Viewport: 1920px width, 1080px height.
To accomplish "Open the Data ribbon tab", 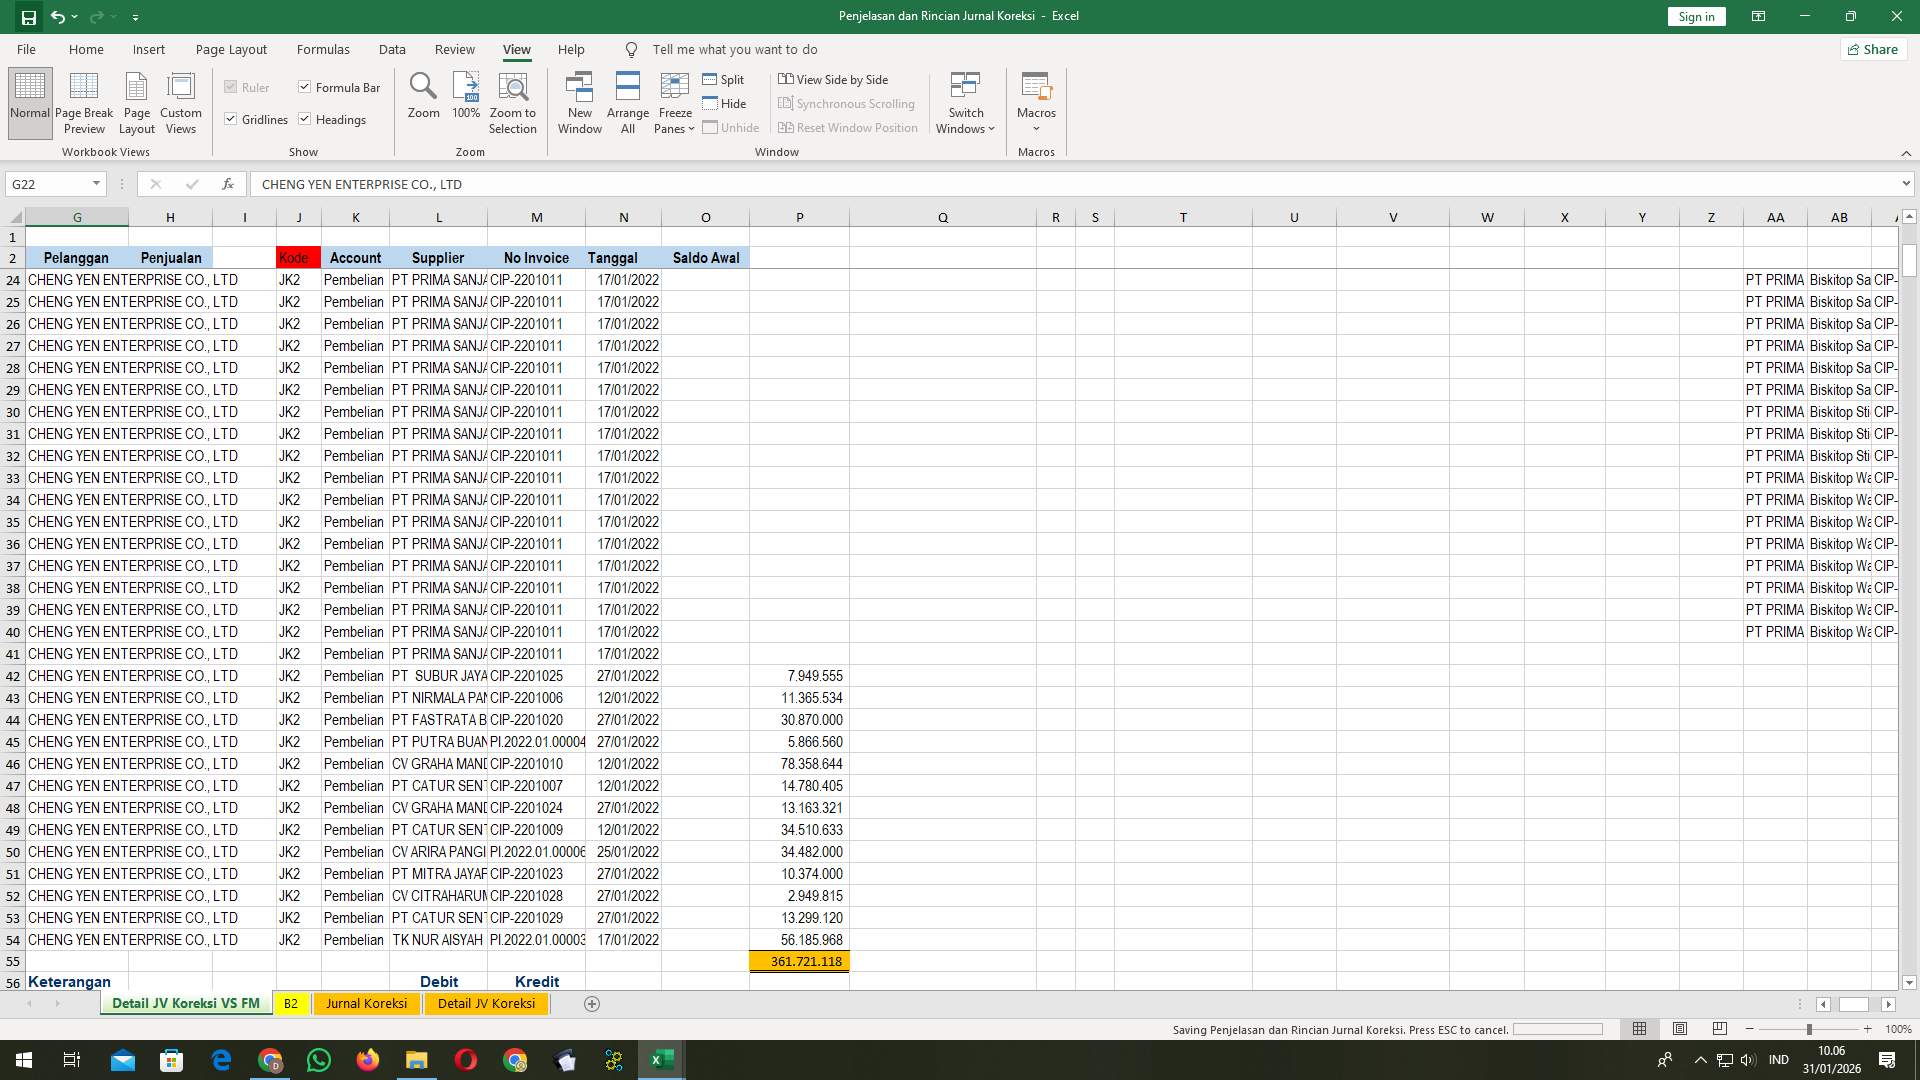I will click(x=392, y=49).
